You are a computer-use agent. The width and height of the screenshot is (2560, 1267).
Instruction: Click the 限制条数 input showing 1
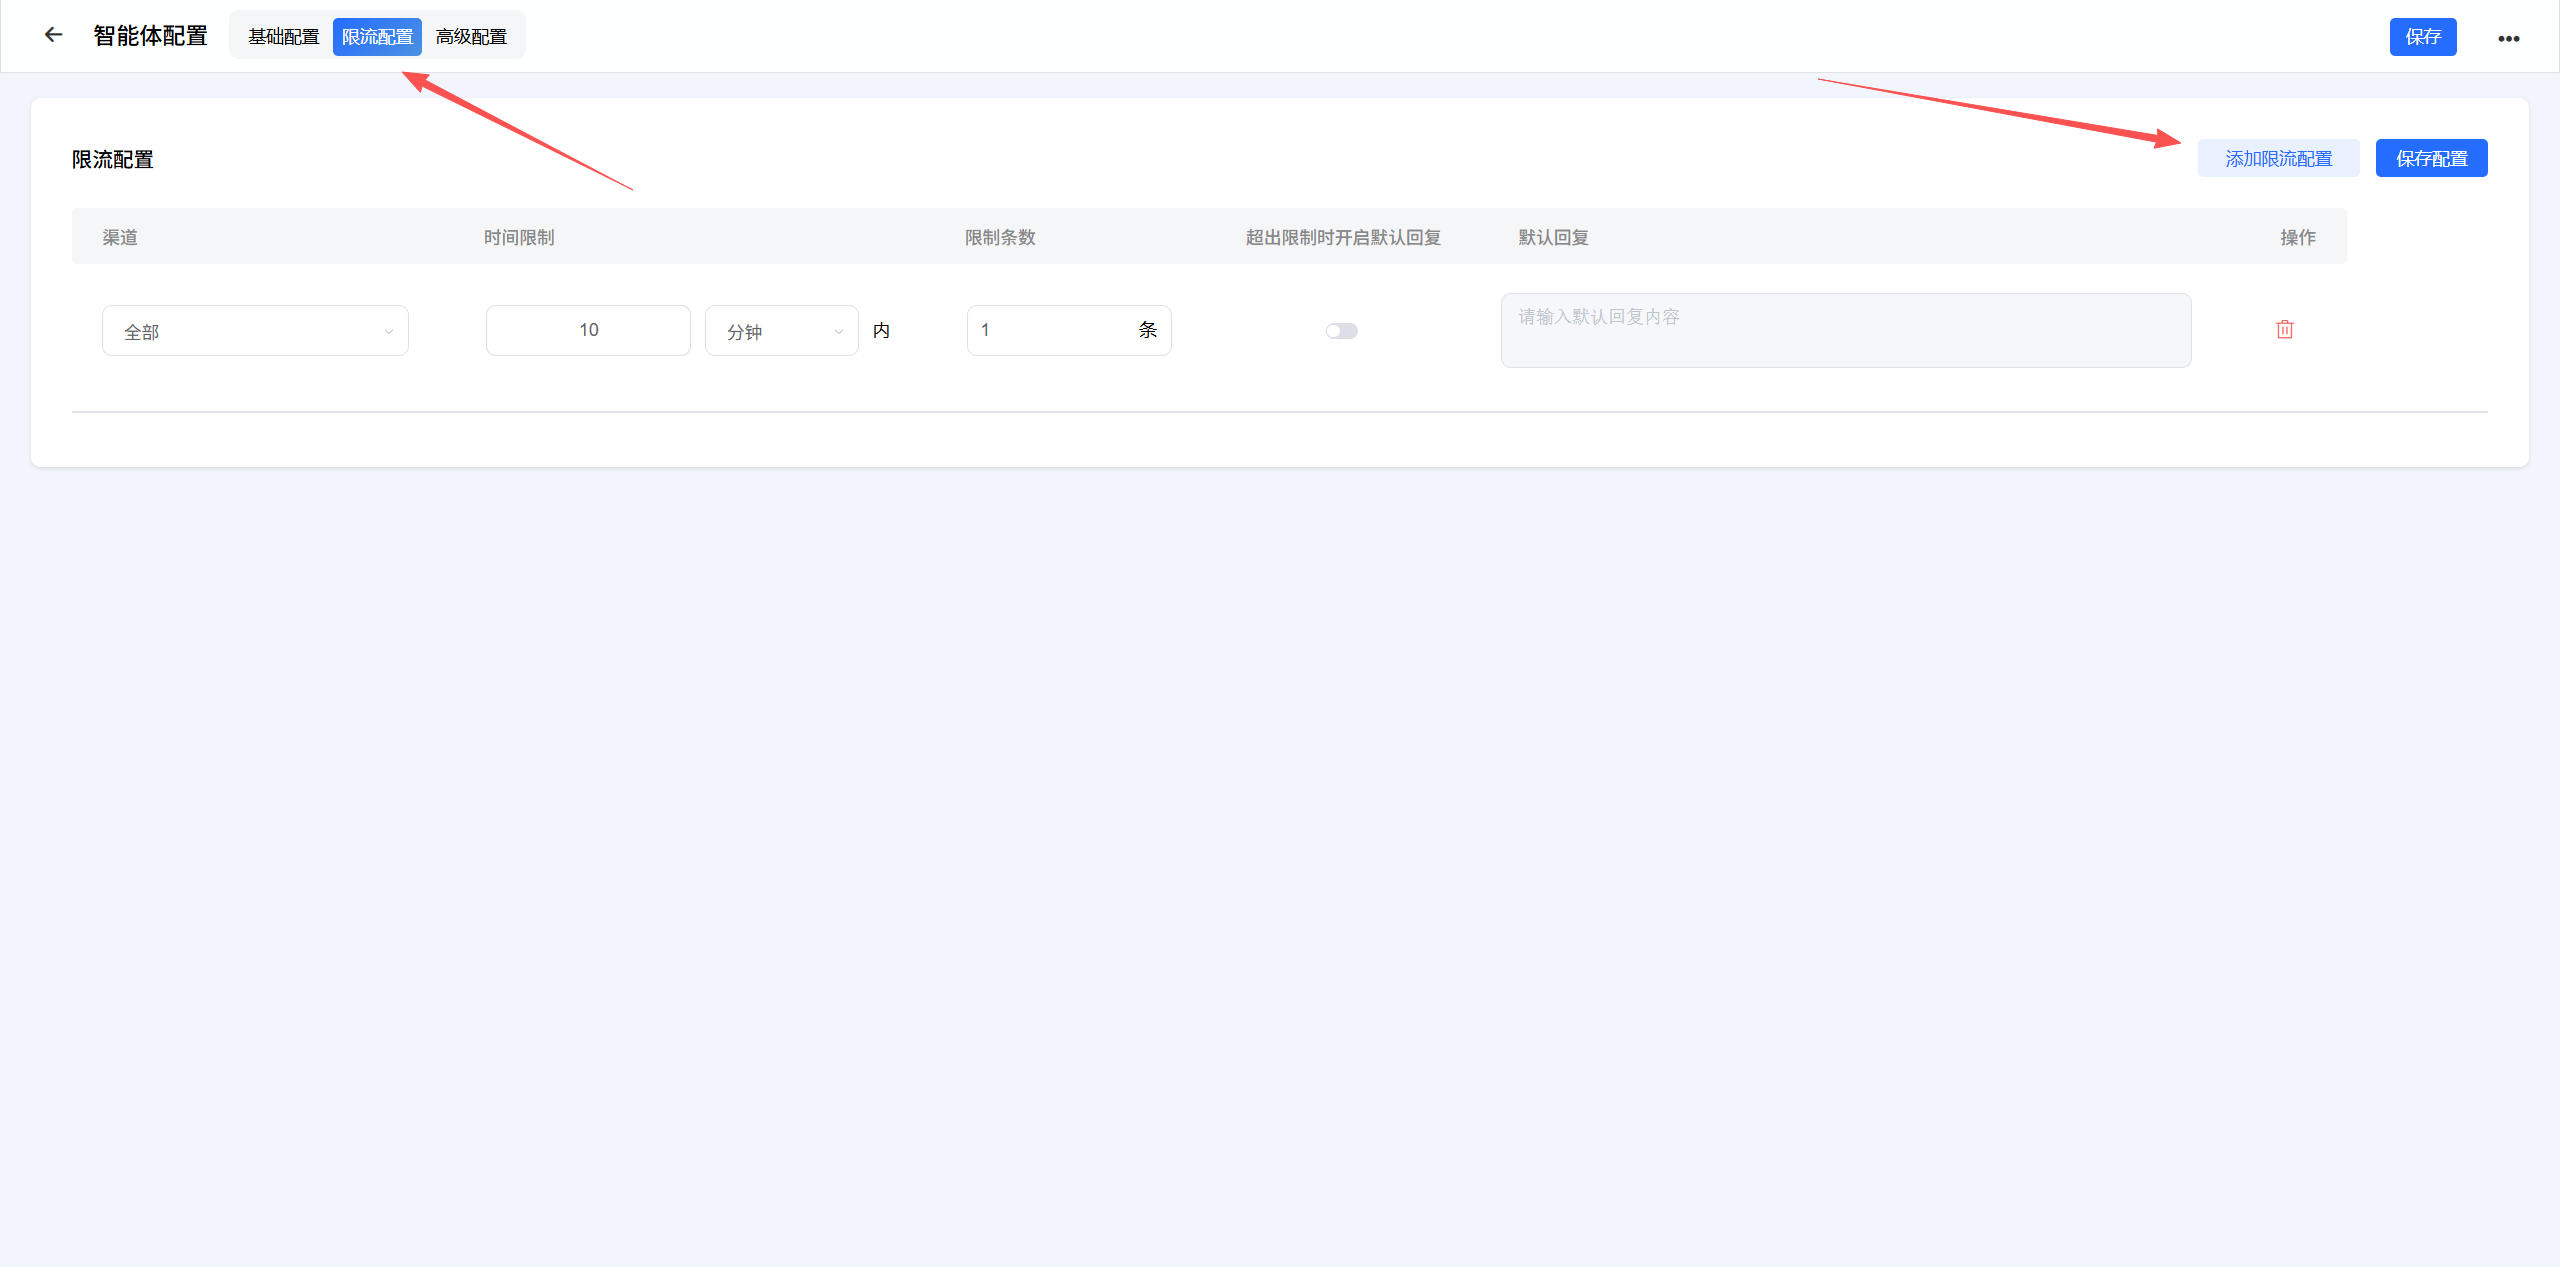click(1050, 330)
